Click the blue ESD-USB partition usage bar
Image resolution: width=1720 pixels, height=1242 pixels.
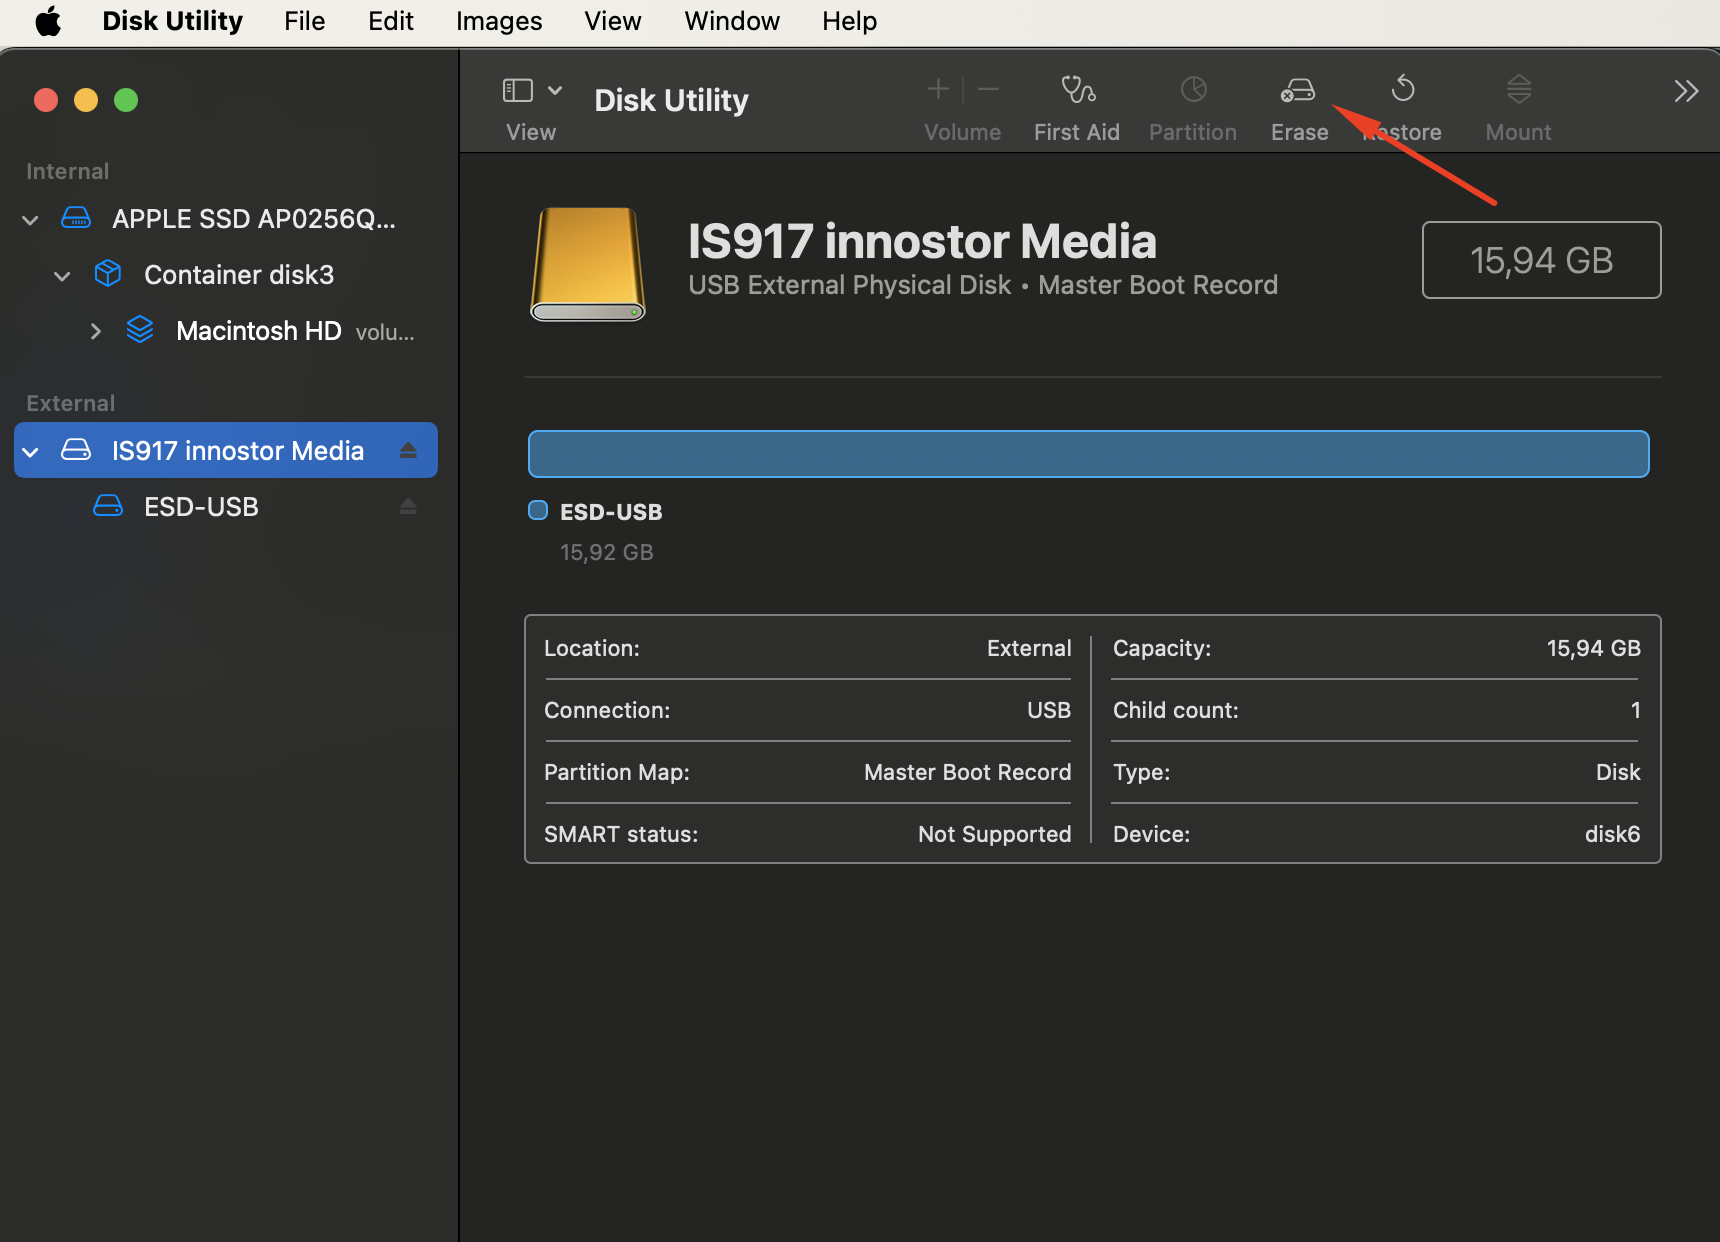coord(1088,454)
